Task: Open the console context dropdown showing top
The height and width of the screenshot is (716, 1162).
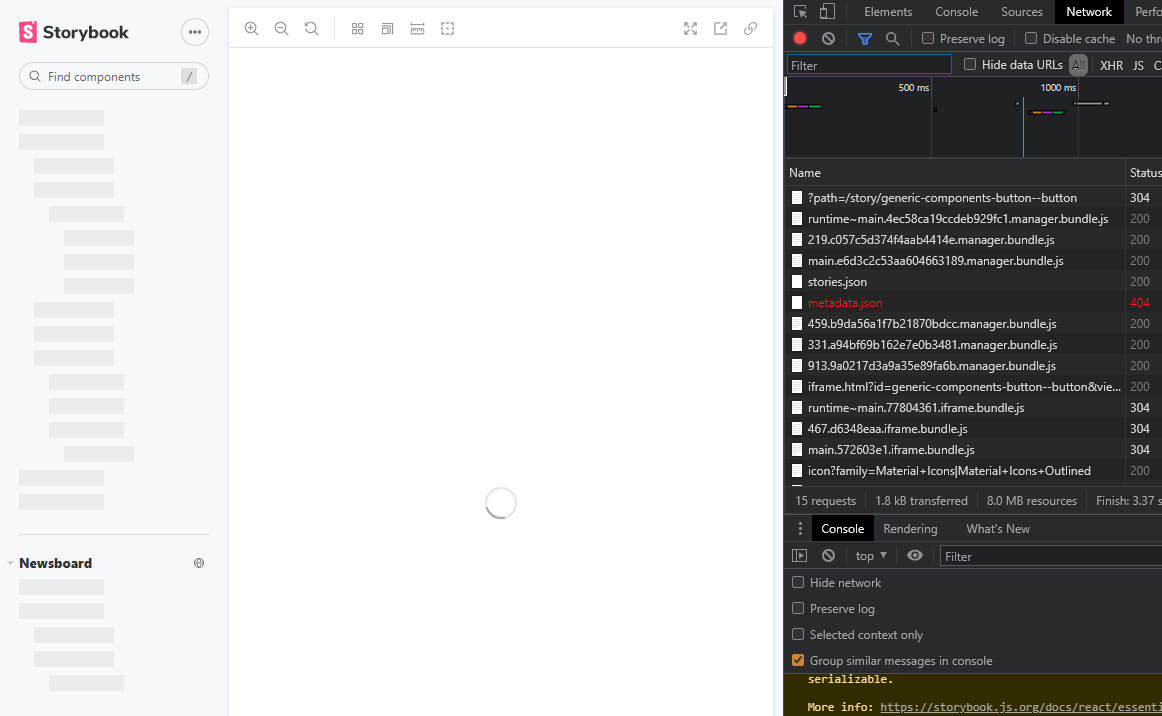Action: click(870, 555)
